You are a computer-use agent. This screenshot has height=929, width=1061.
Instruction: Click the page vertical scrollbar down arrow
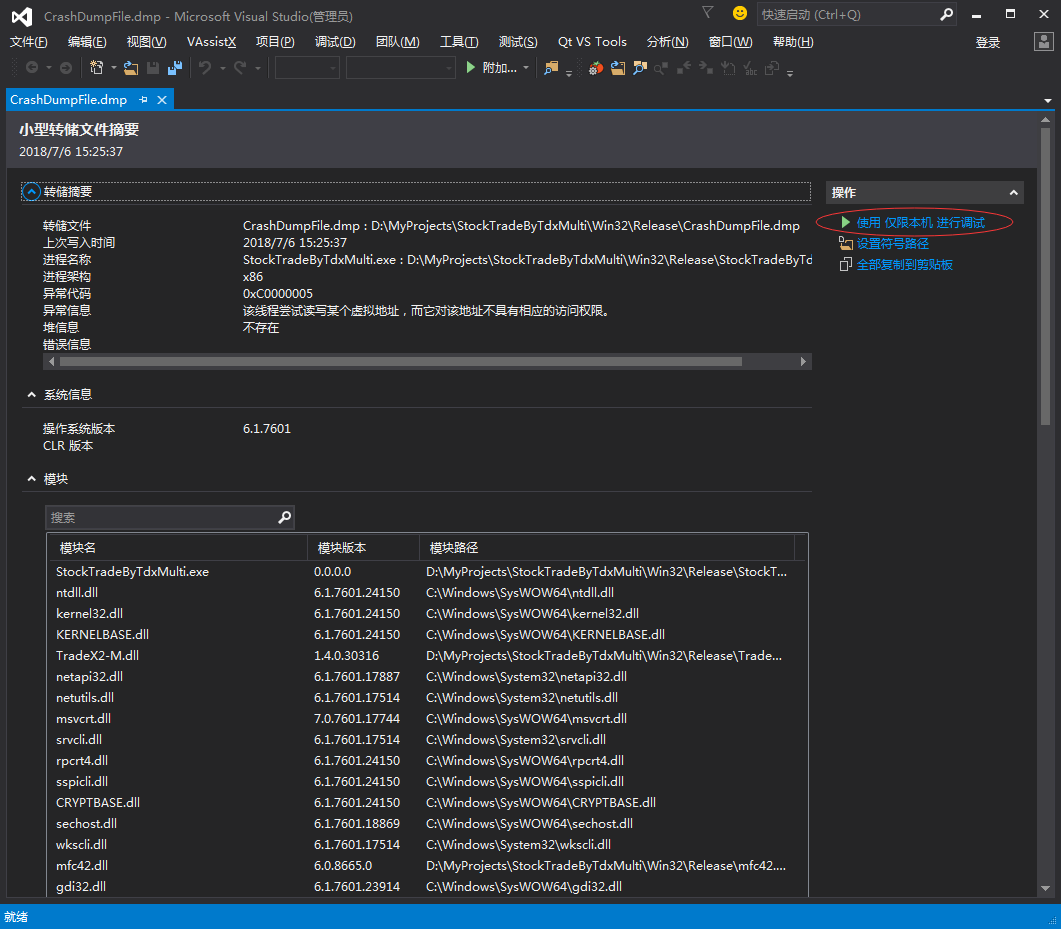coord(1045,888)
